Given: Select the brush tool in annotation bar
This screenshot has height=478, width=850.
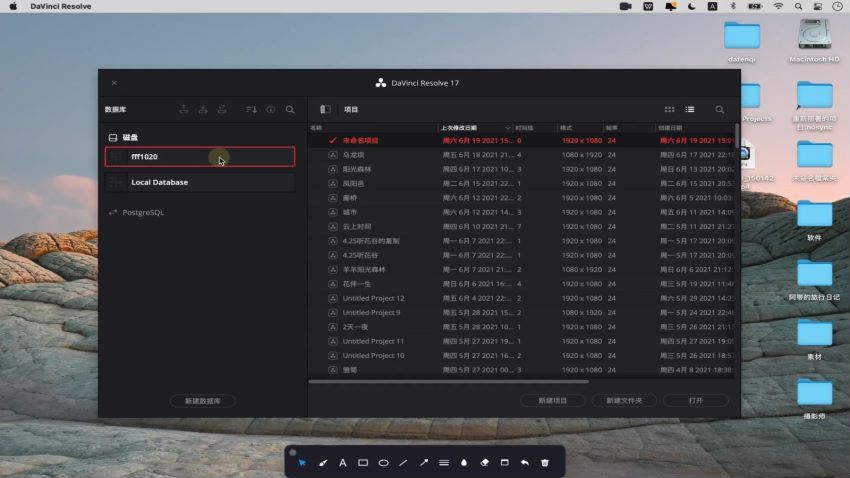Looking at the screenshot, I should pyautogui.click(x=322, y=463).
